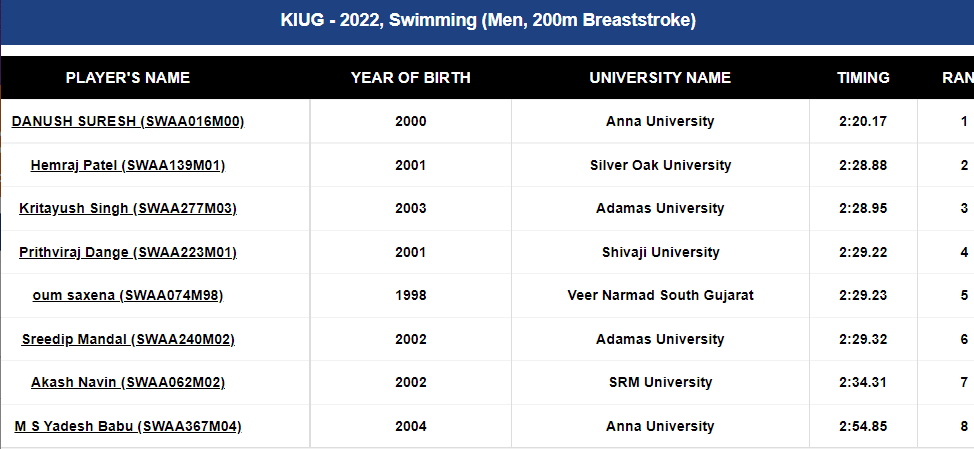Select the Silver Oak University cell
The width and height of the screenshot is (974, 449).
click(660, 165)
